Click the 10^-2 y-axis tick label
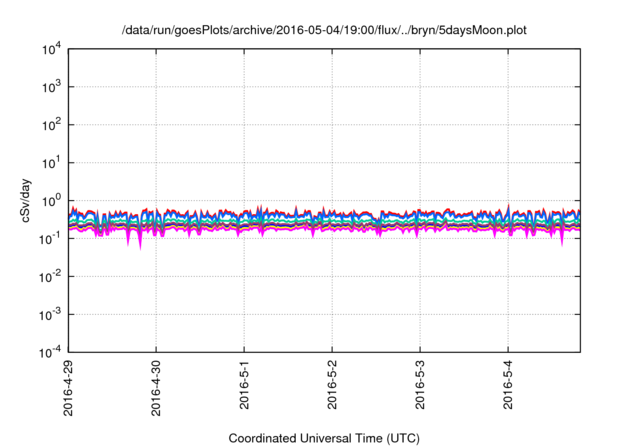640x448 pixels. pyautogui.click(x=50, y=277)
